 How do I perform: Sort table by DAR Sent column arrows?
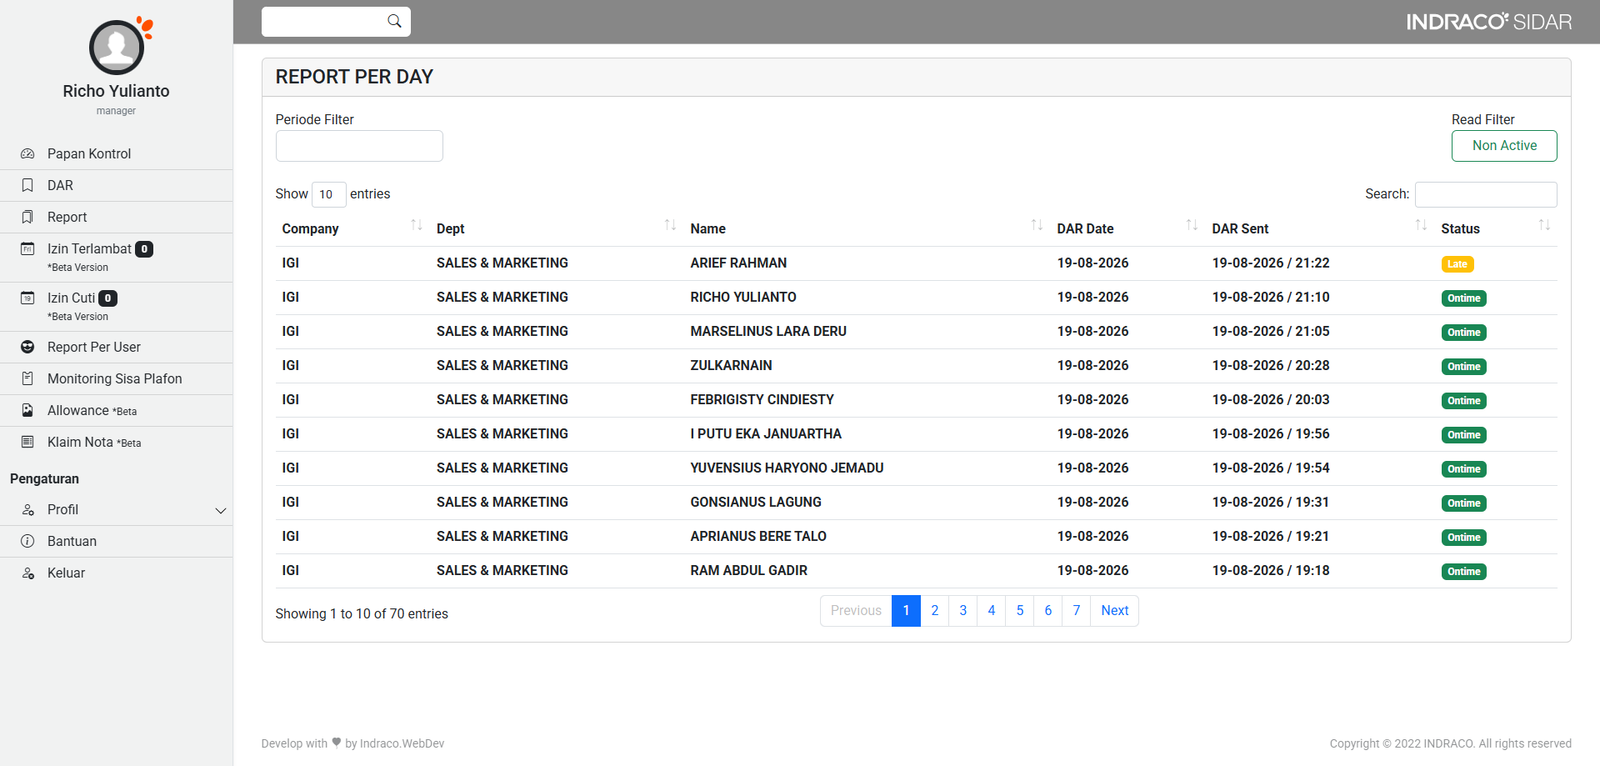pos(1421,226)
